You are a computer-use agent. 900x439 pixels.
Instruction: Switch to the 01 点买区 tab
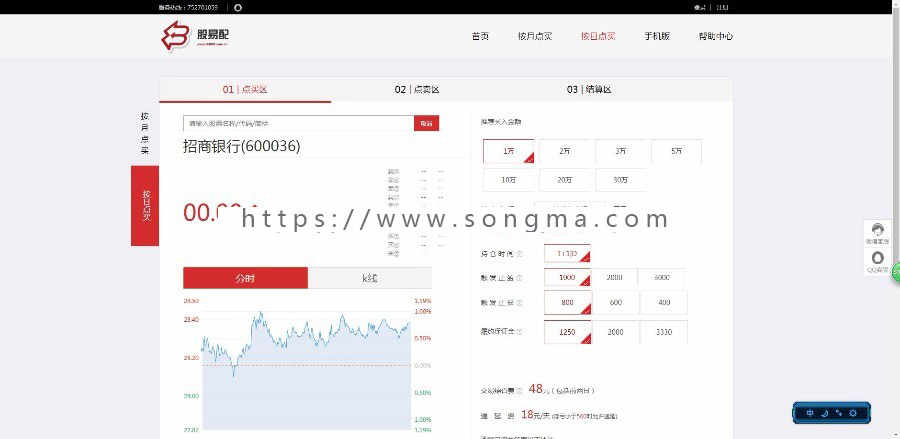click(245, 90)
